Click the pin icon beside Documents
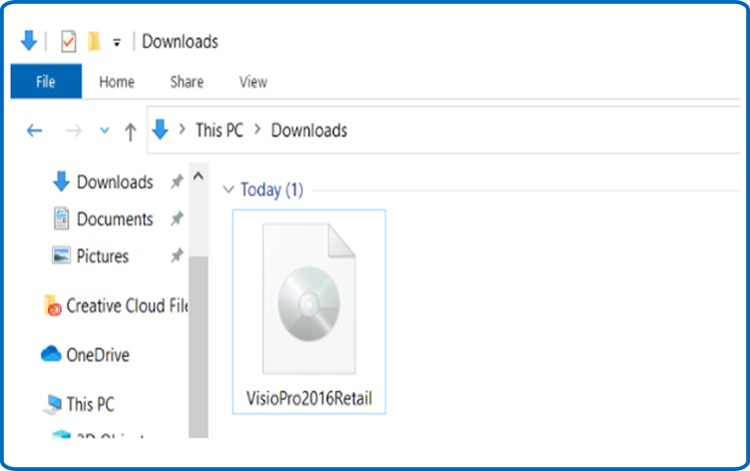750x471 pixels. coord(177,219)
